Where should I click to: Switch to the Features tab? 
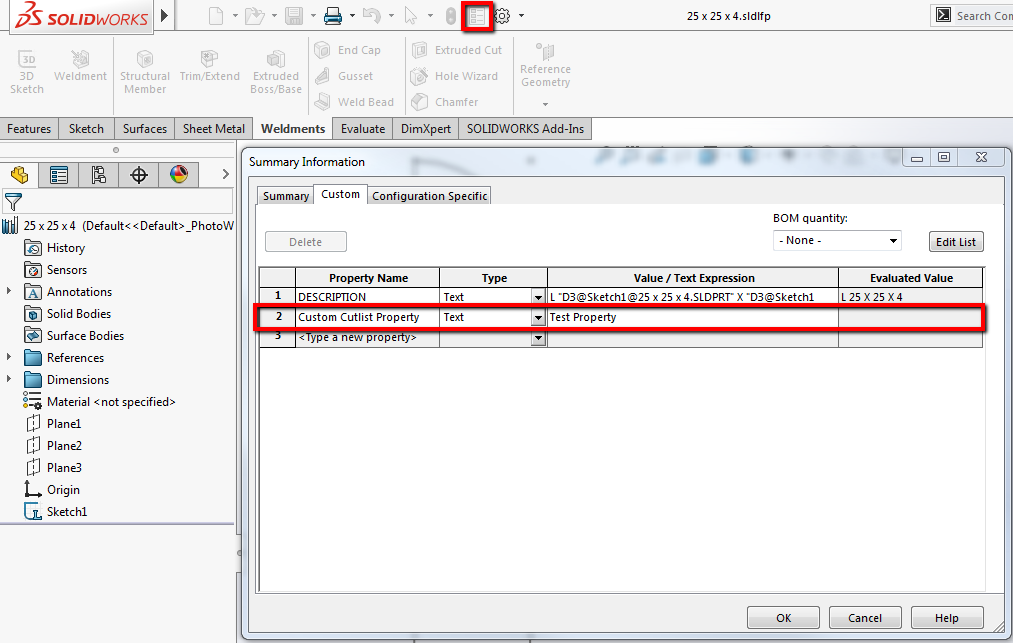(29, 129)
